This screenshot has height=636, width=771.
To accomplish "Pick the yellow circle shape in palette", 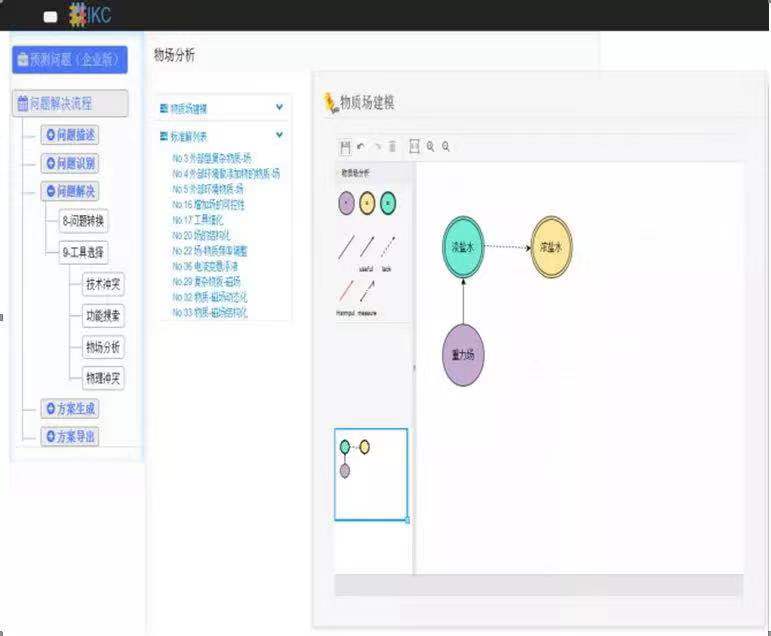I will [367, 203].
